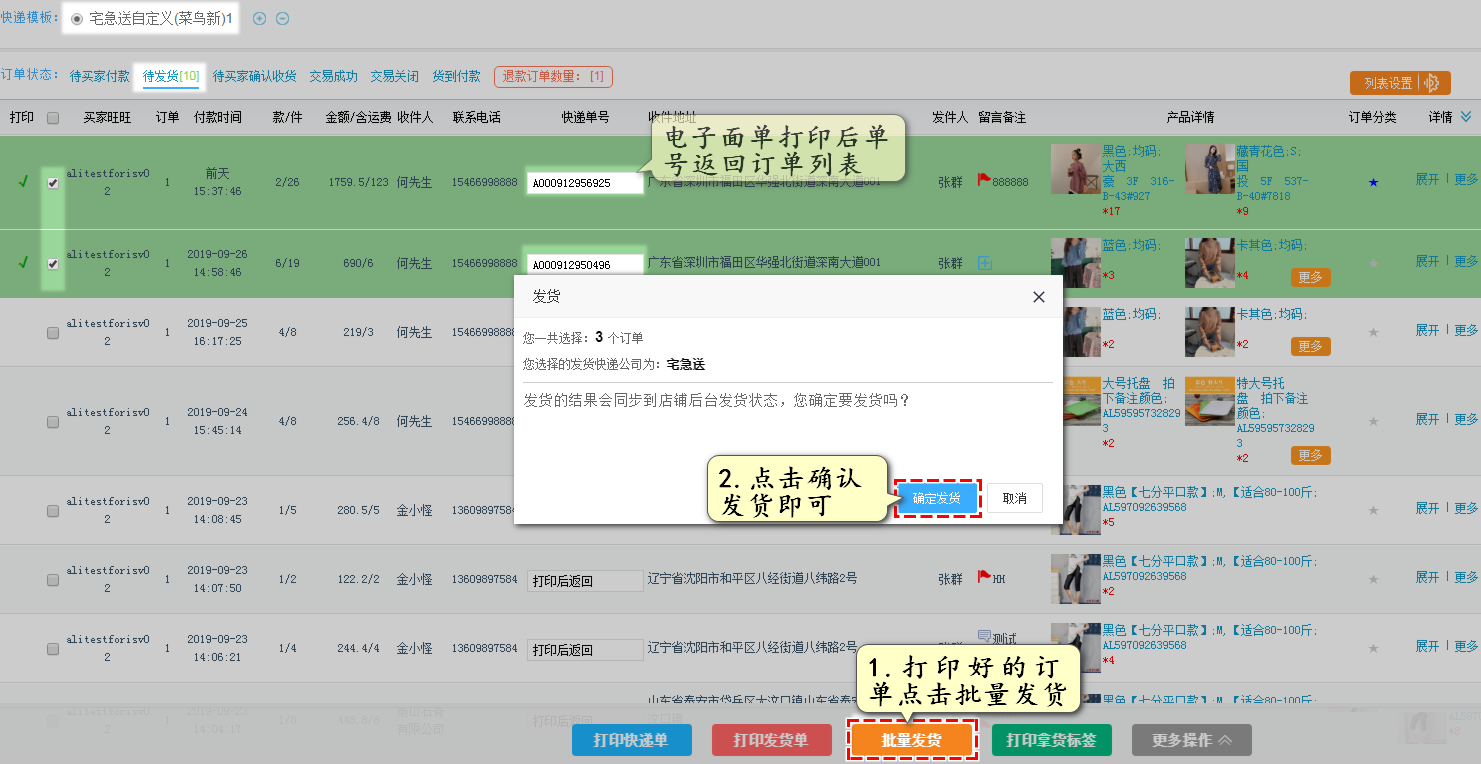Expand the first order's details via 展开
1481x764 pixels.
click(1427, 179)
